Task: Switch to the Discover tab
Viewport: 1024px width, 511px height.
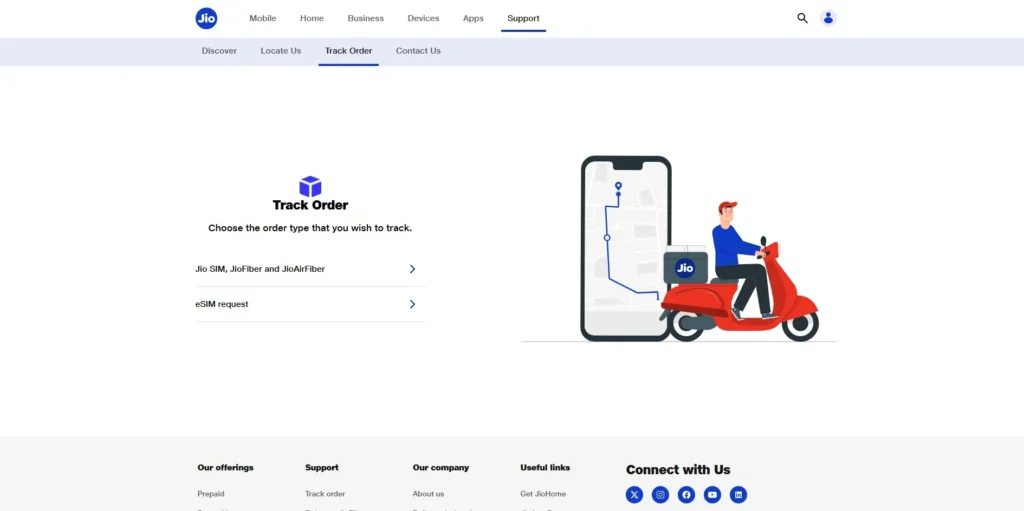Action: (x=219, y=51)
